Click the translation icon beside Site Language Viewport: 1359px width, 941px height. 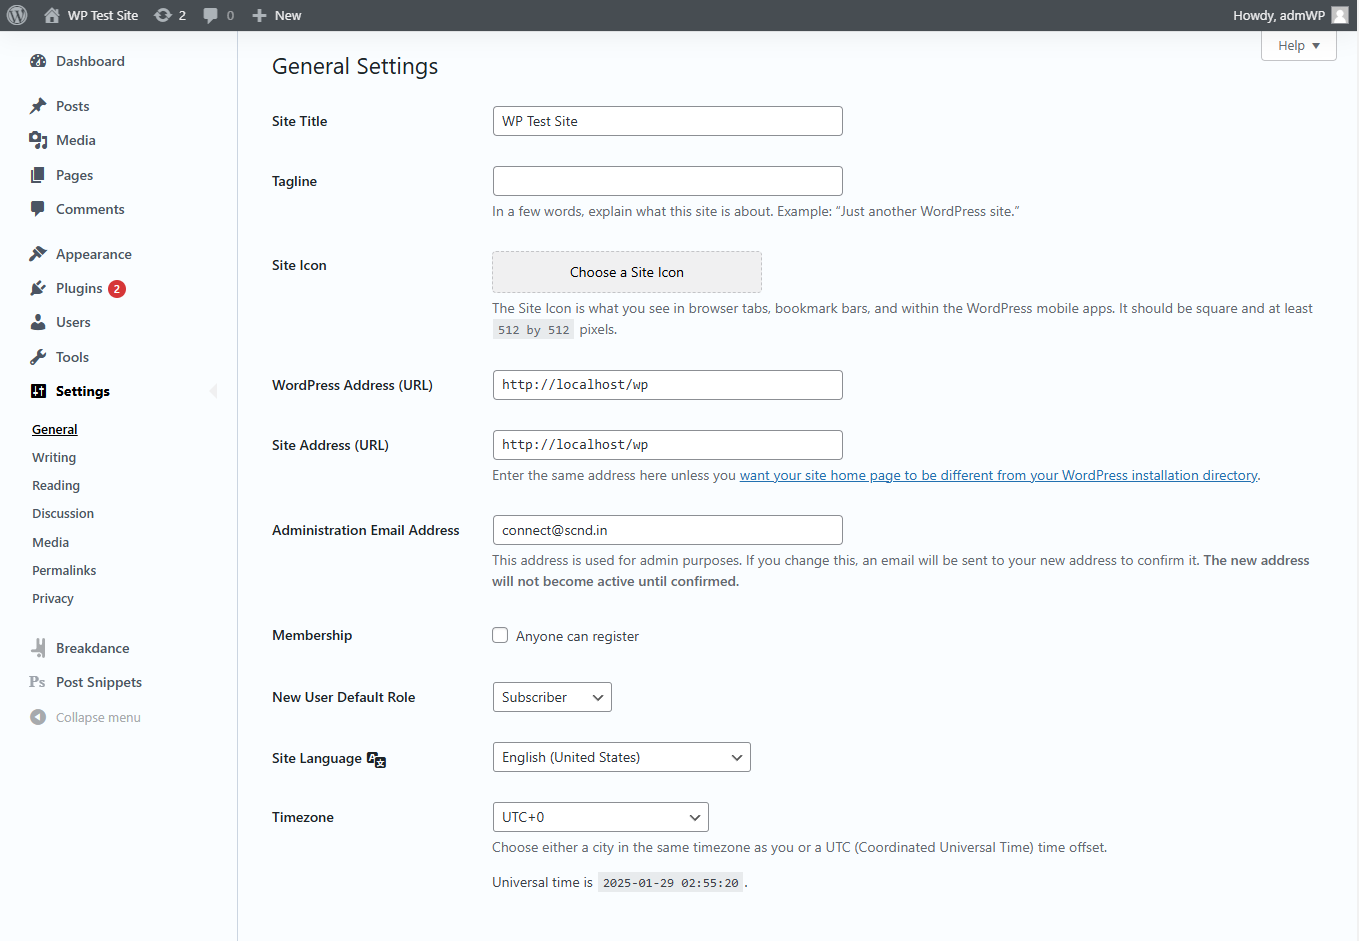(x=376, y=759)
